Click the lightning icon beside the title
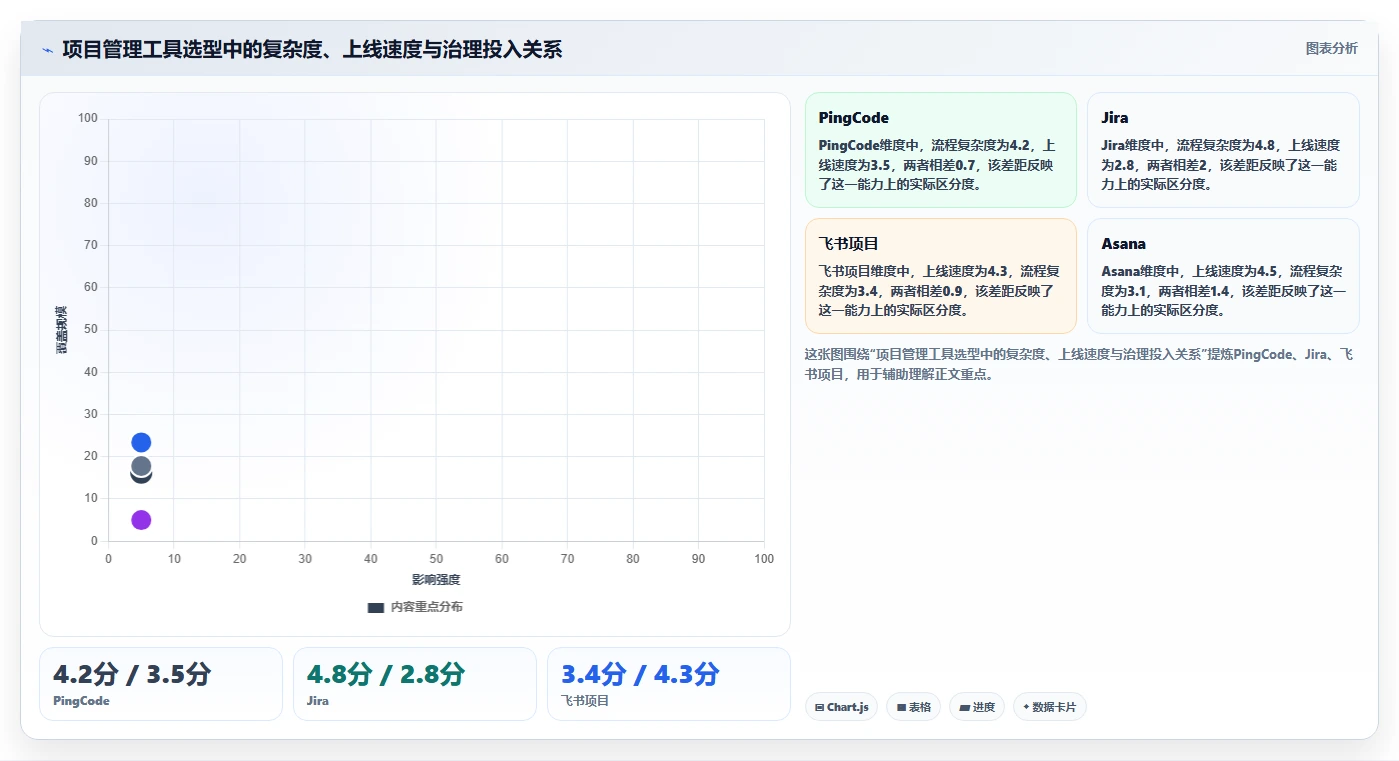The width and height of the screenshot is (1399, 761). (x=47, y=50)
